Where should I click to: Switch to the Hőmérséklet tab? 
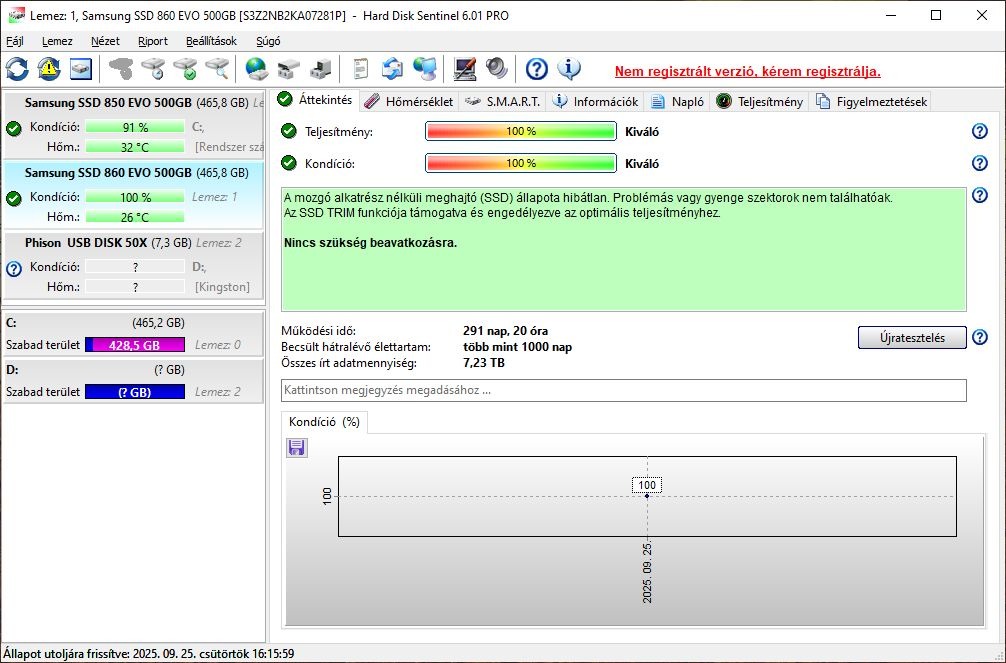[x=409, y=101]
